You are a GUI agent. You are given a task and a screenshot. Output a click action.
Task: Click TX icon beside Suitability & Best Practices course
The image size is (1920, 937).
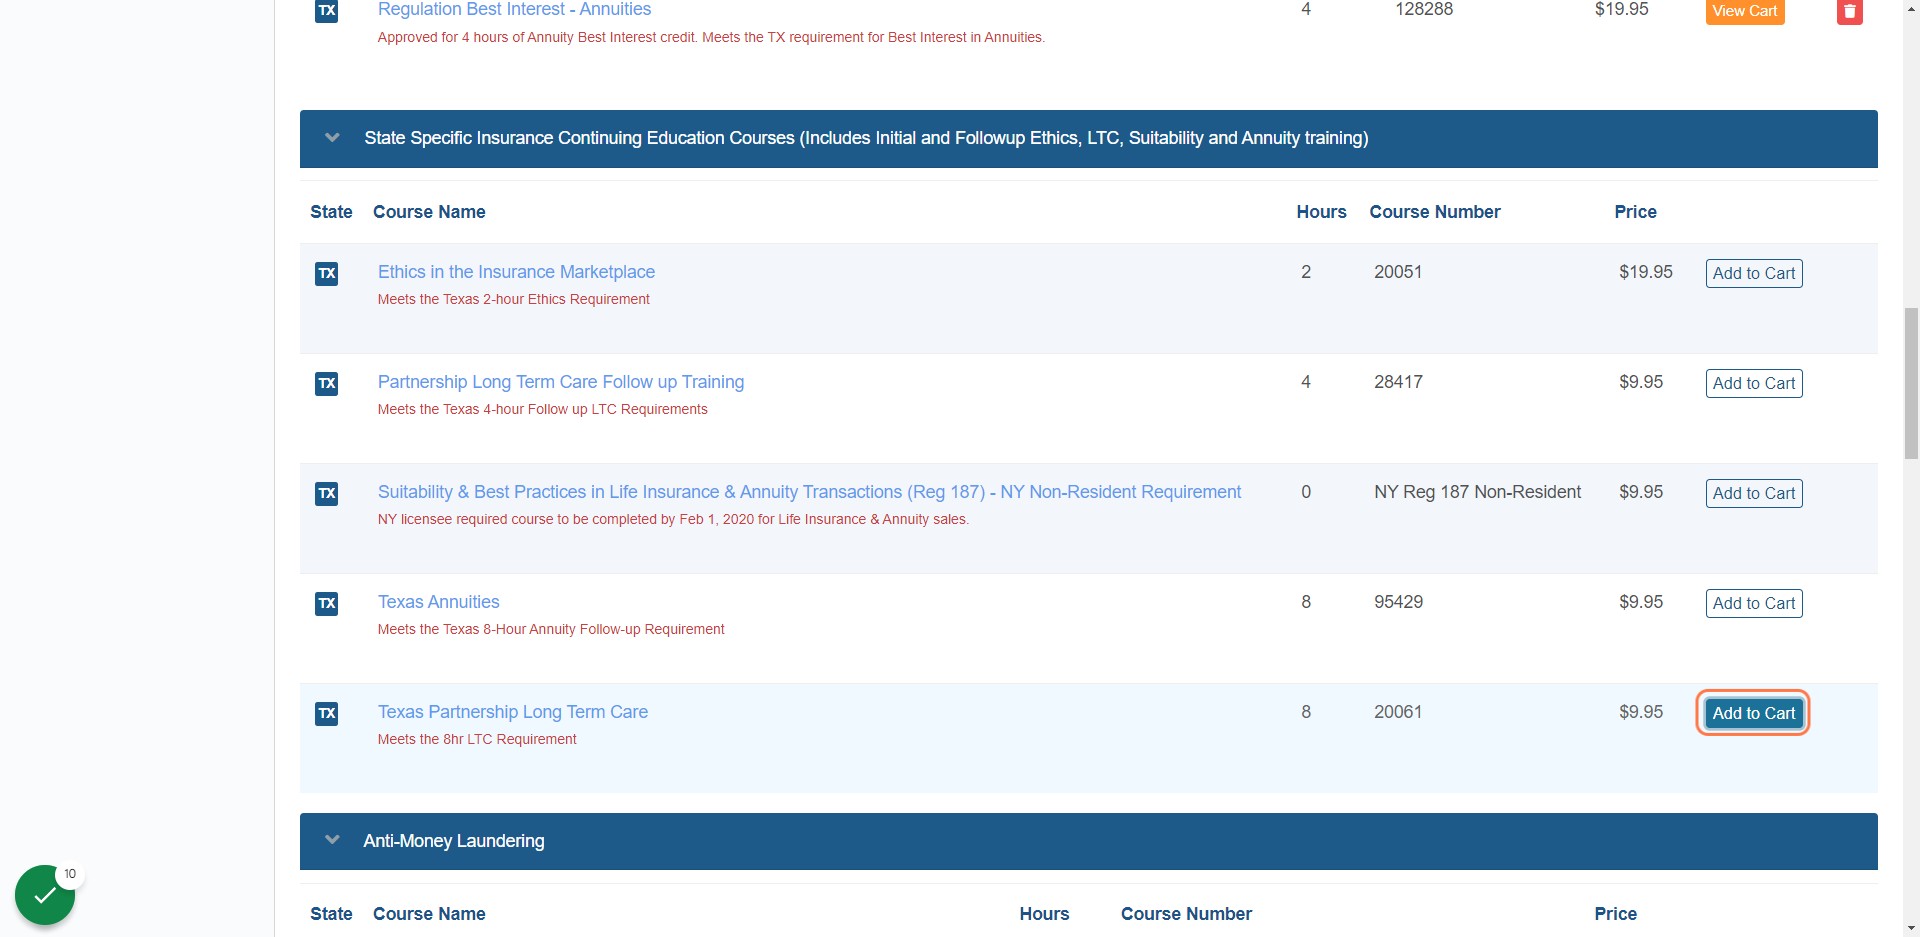pos(326,493)
